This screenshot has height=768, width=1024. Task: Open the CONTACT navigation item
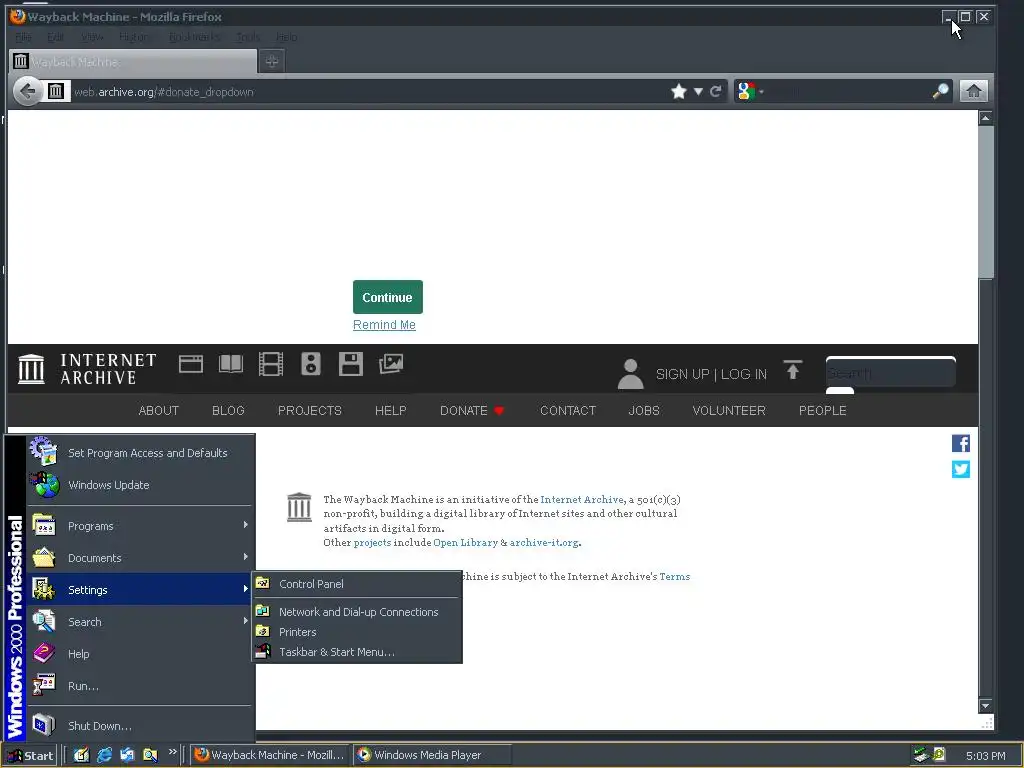click(x=568, y=410)
